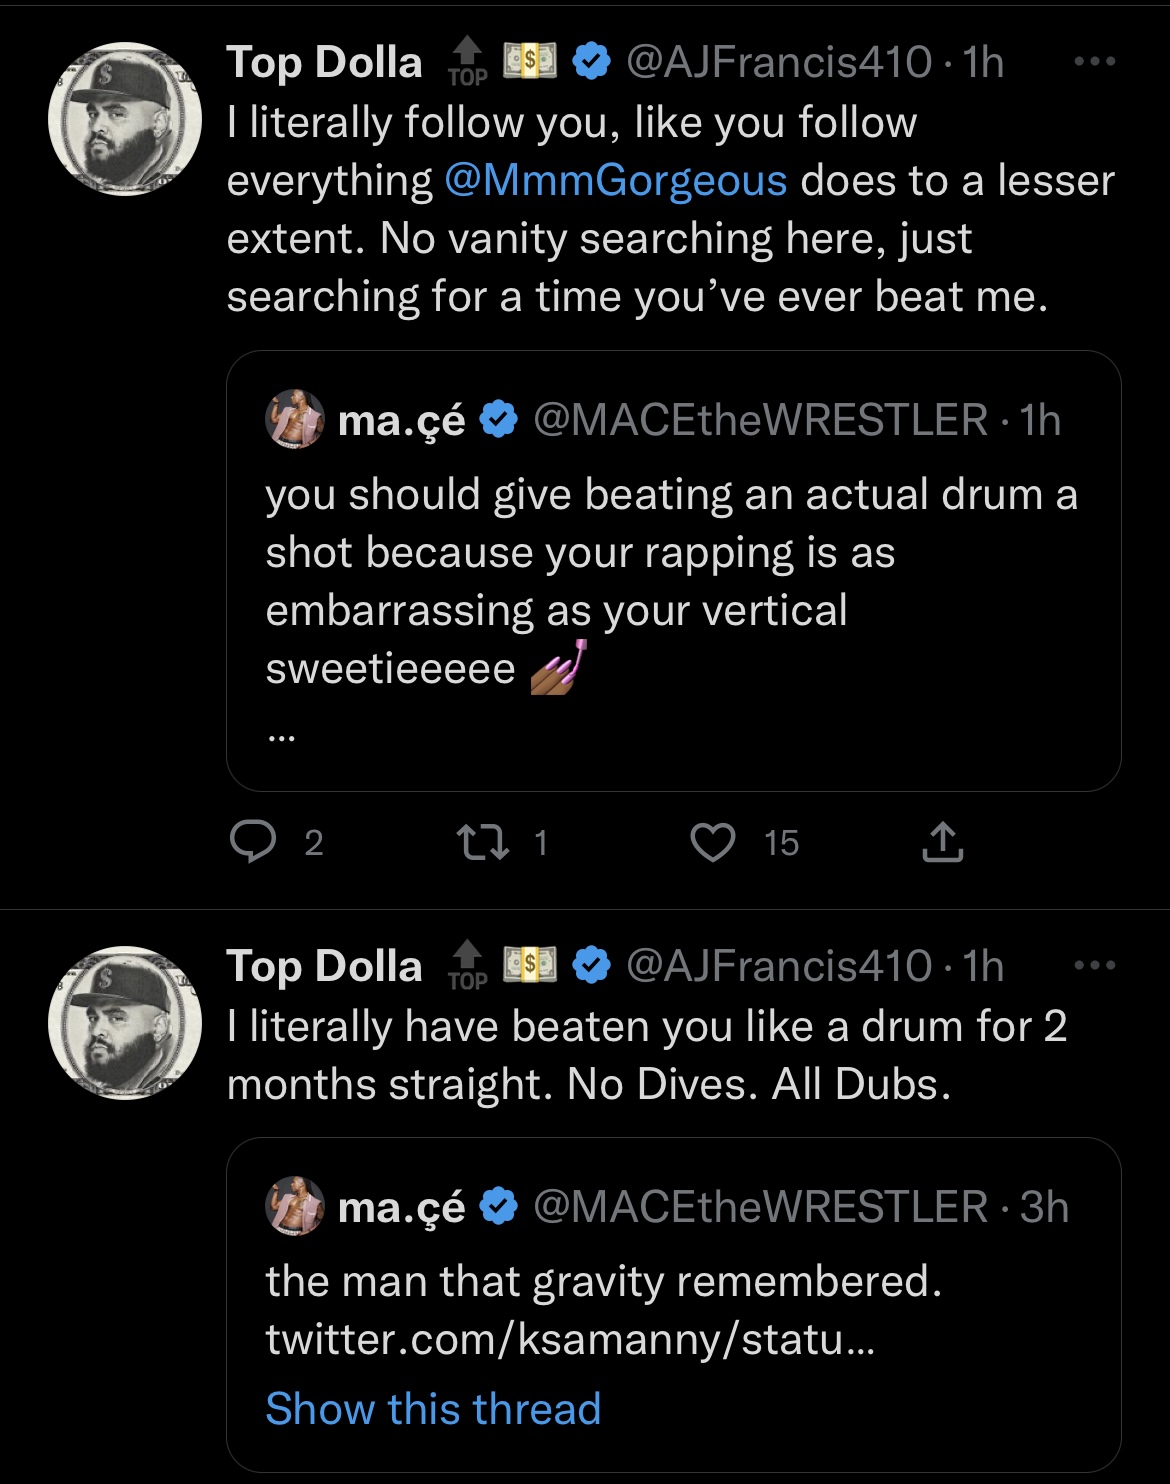Open ma.çé avatar in second quoted tweet
The image size is (1170, 1484).
click(295, 1207)
